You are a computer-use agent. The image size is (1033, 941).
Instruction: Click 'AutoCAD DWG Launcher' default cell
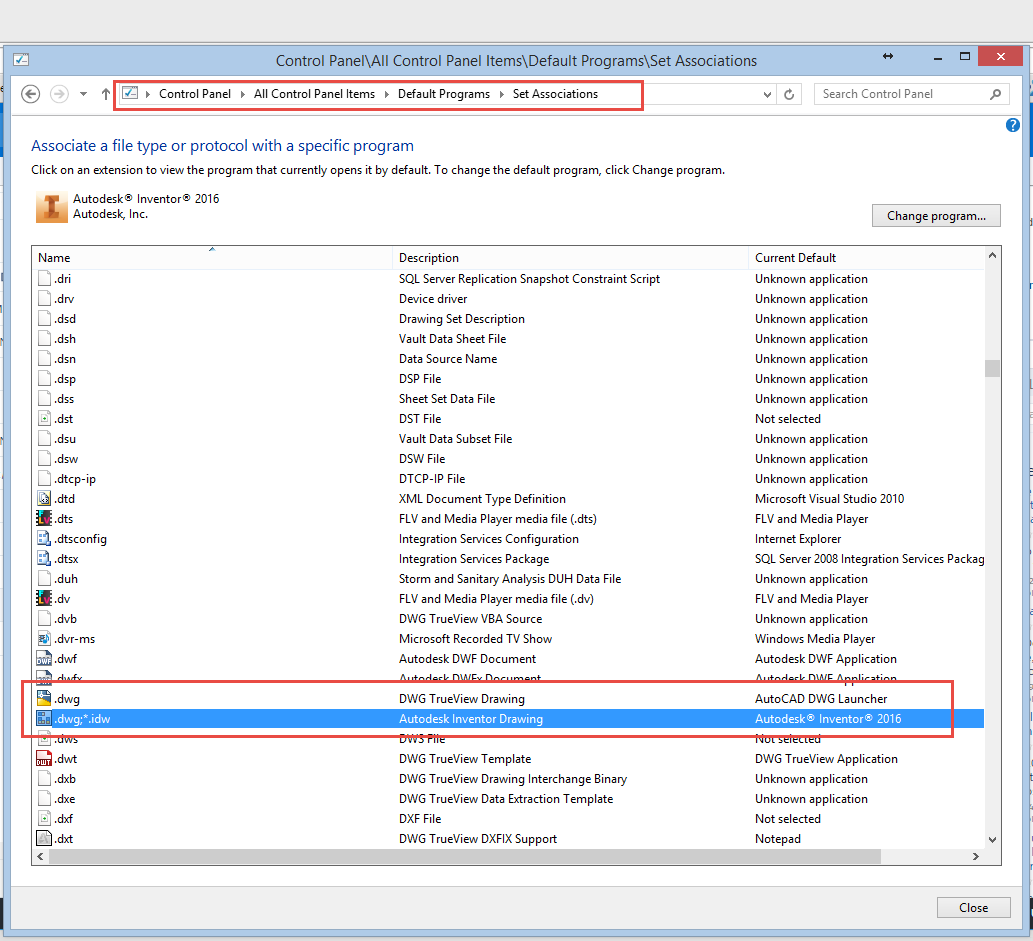click(821, 699)
